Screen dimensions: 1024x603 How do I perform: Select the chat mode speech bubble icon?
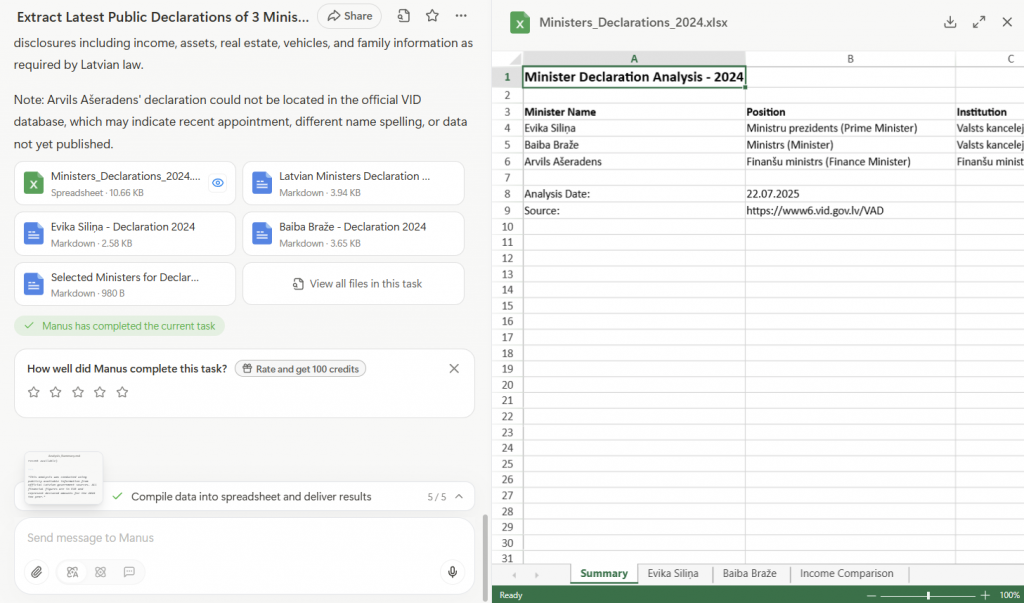[129, 572]
